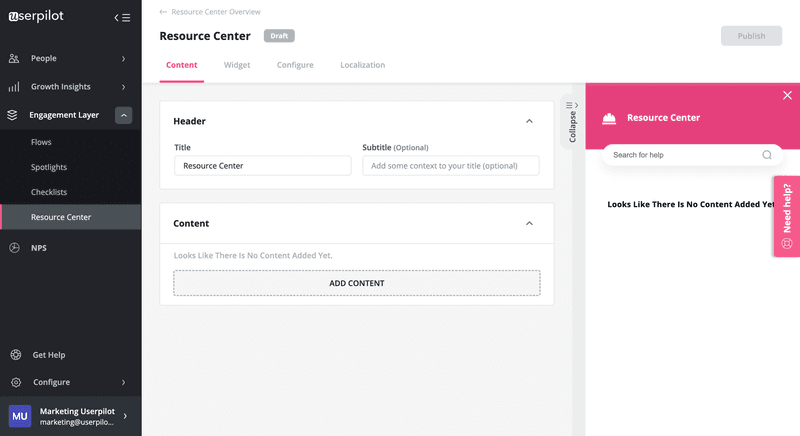Click the Growth Insights chart icon
The height and width of the screenshot is (436, 800).
(14, 87)
